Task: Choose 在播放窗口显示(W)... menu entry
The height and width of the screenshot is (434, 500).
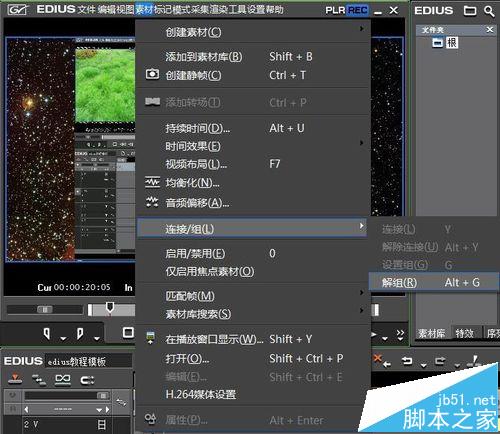Action: pos(253,339)
